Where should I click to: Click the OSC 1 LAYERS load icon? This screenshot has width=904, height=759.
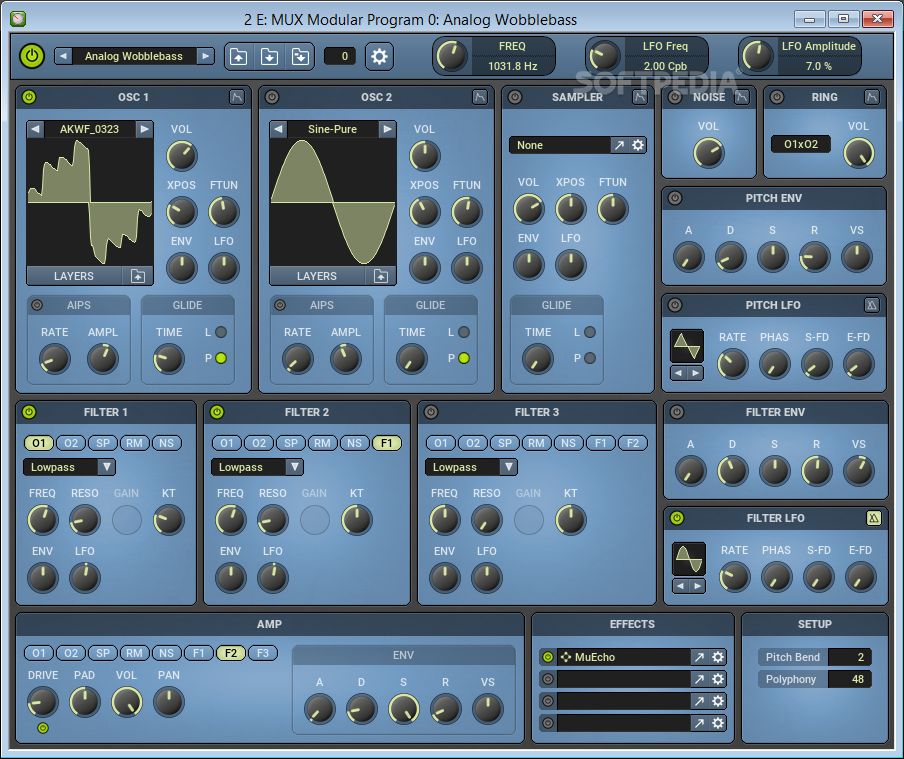pyautogui.click(x=138, y=276)
